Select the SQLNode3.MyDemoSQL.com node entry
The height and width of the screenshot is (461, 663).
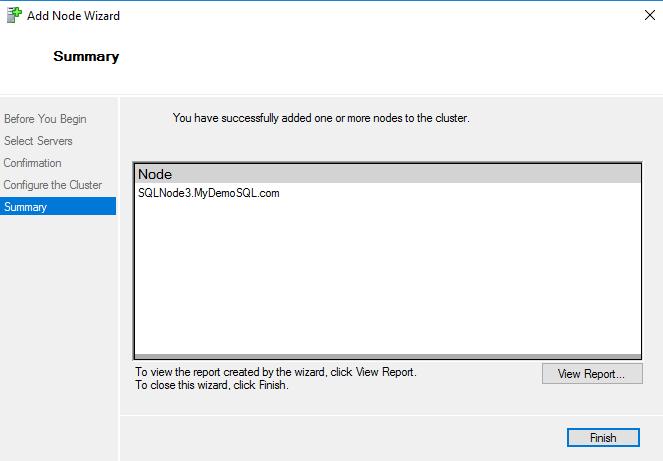(208, 193)
